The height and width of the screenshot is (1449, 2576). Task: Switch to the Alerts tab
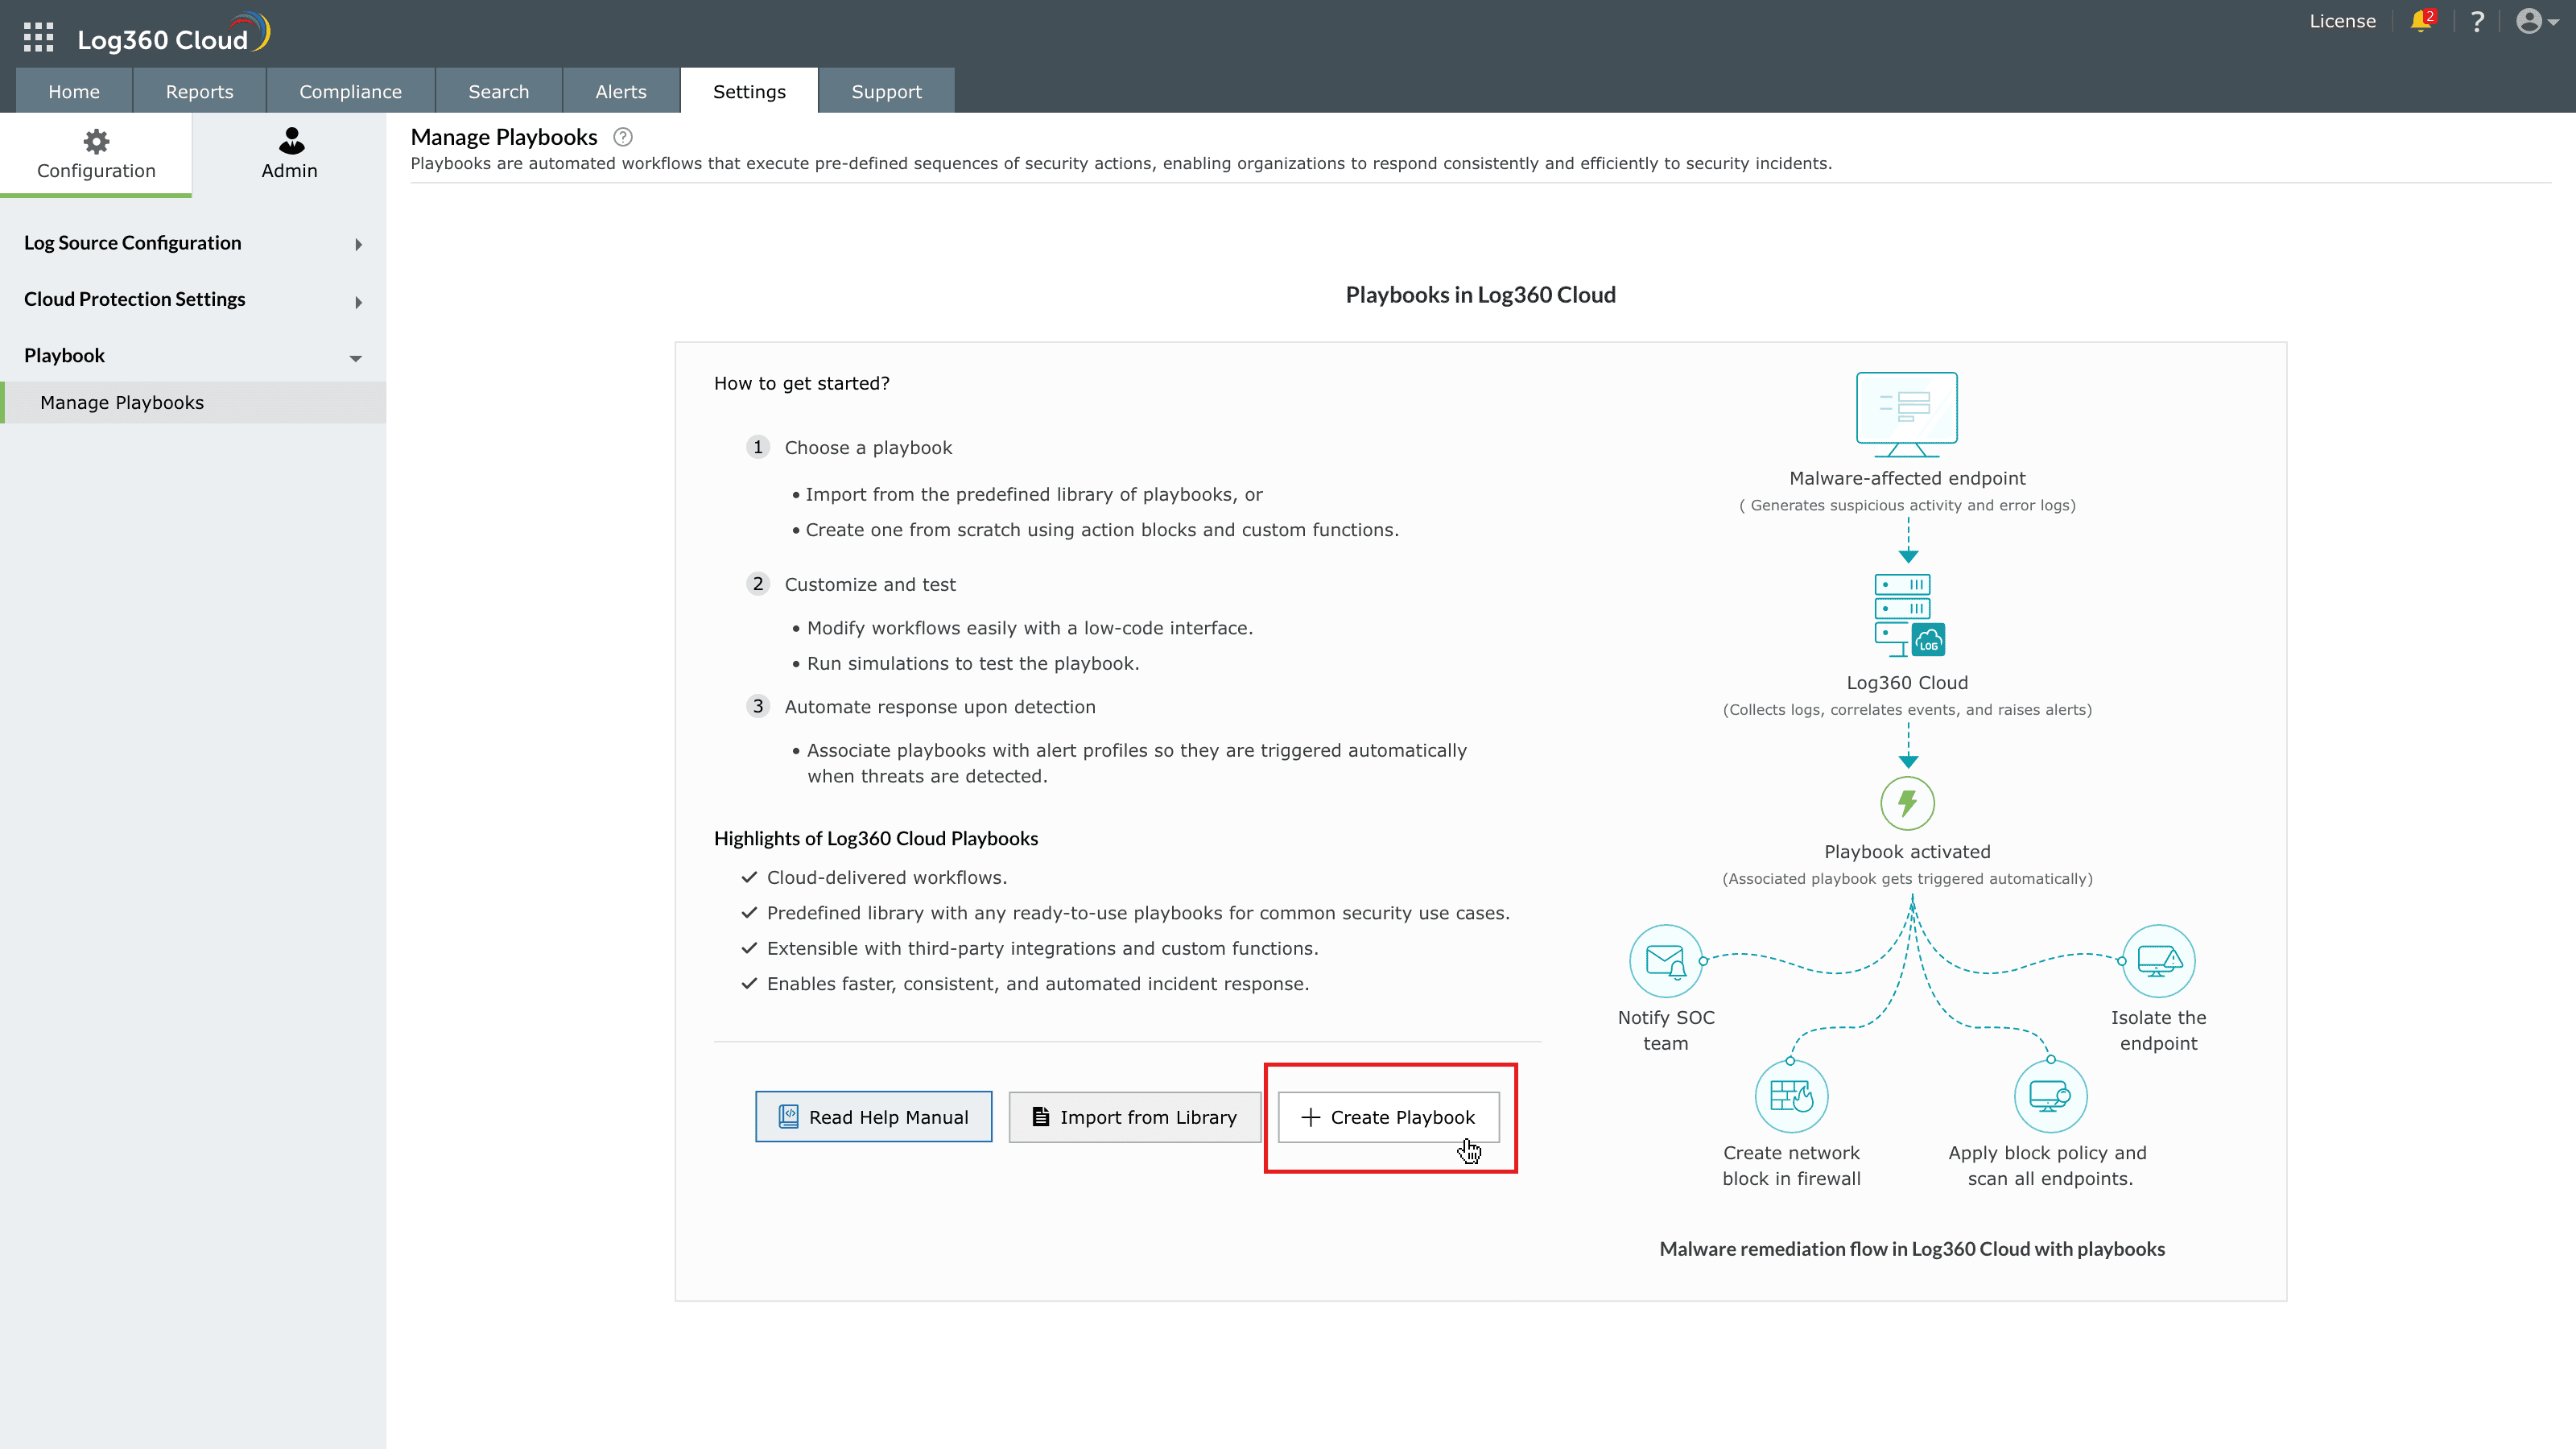coord(621,91)
